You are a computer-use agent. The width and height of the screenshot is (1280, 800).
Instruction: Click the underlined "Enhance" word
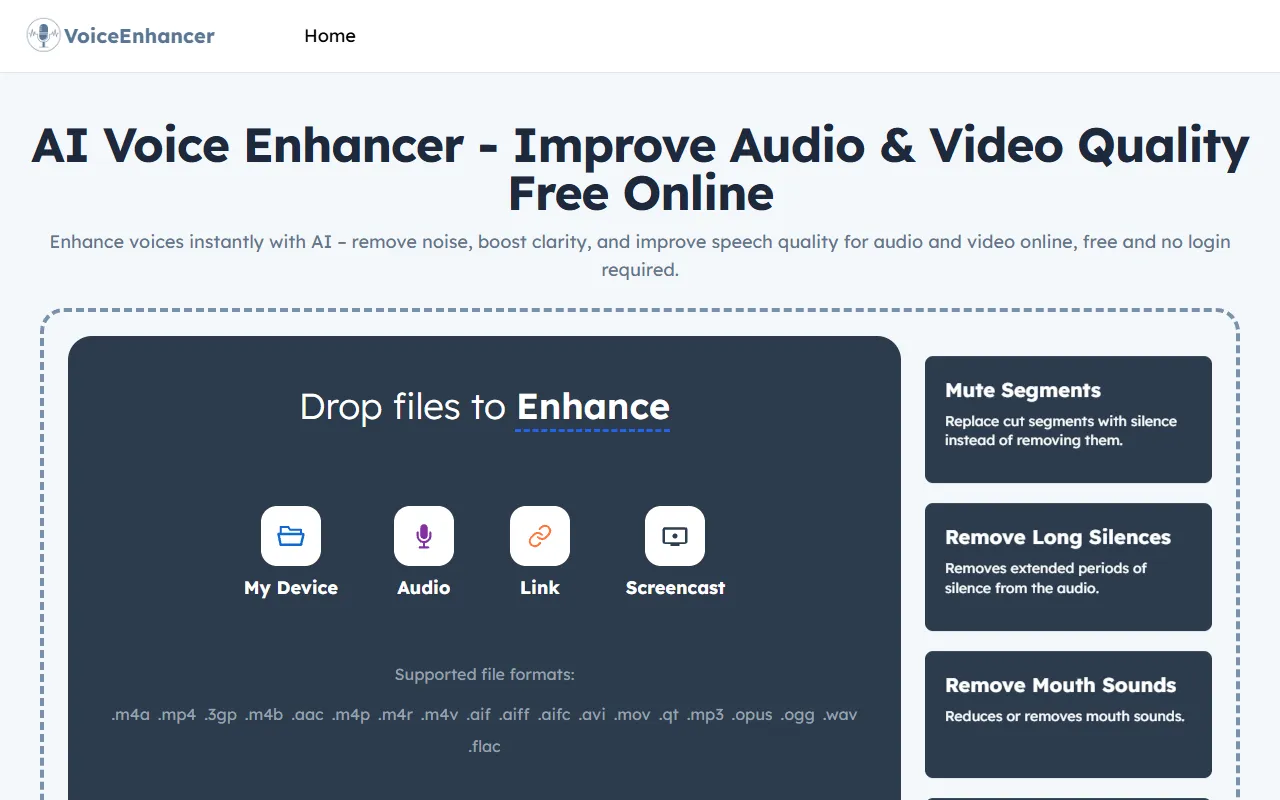[x=593, y=407]
